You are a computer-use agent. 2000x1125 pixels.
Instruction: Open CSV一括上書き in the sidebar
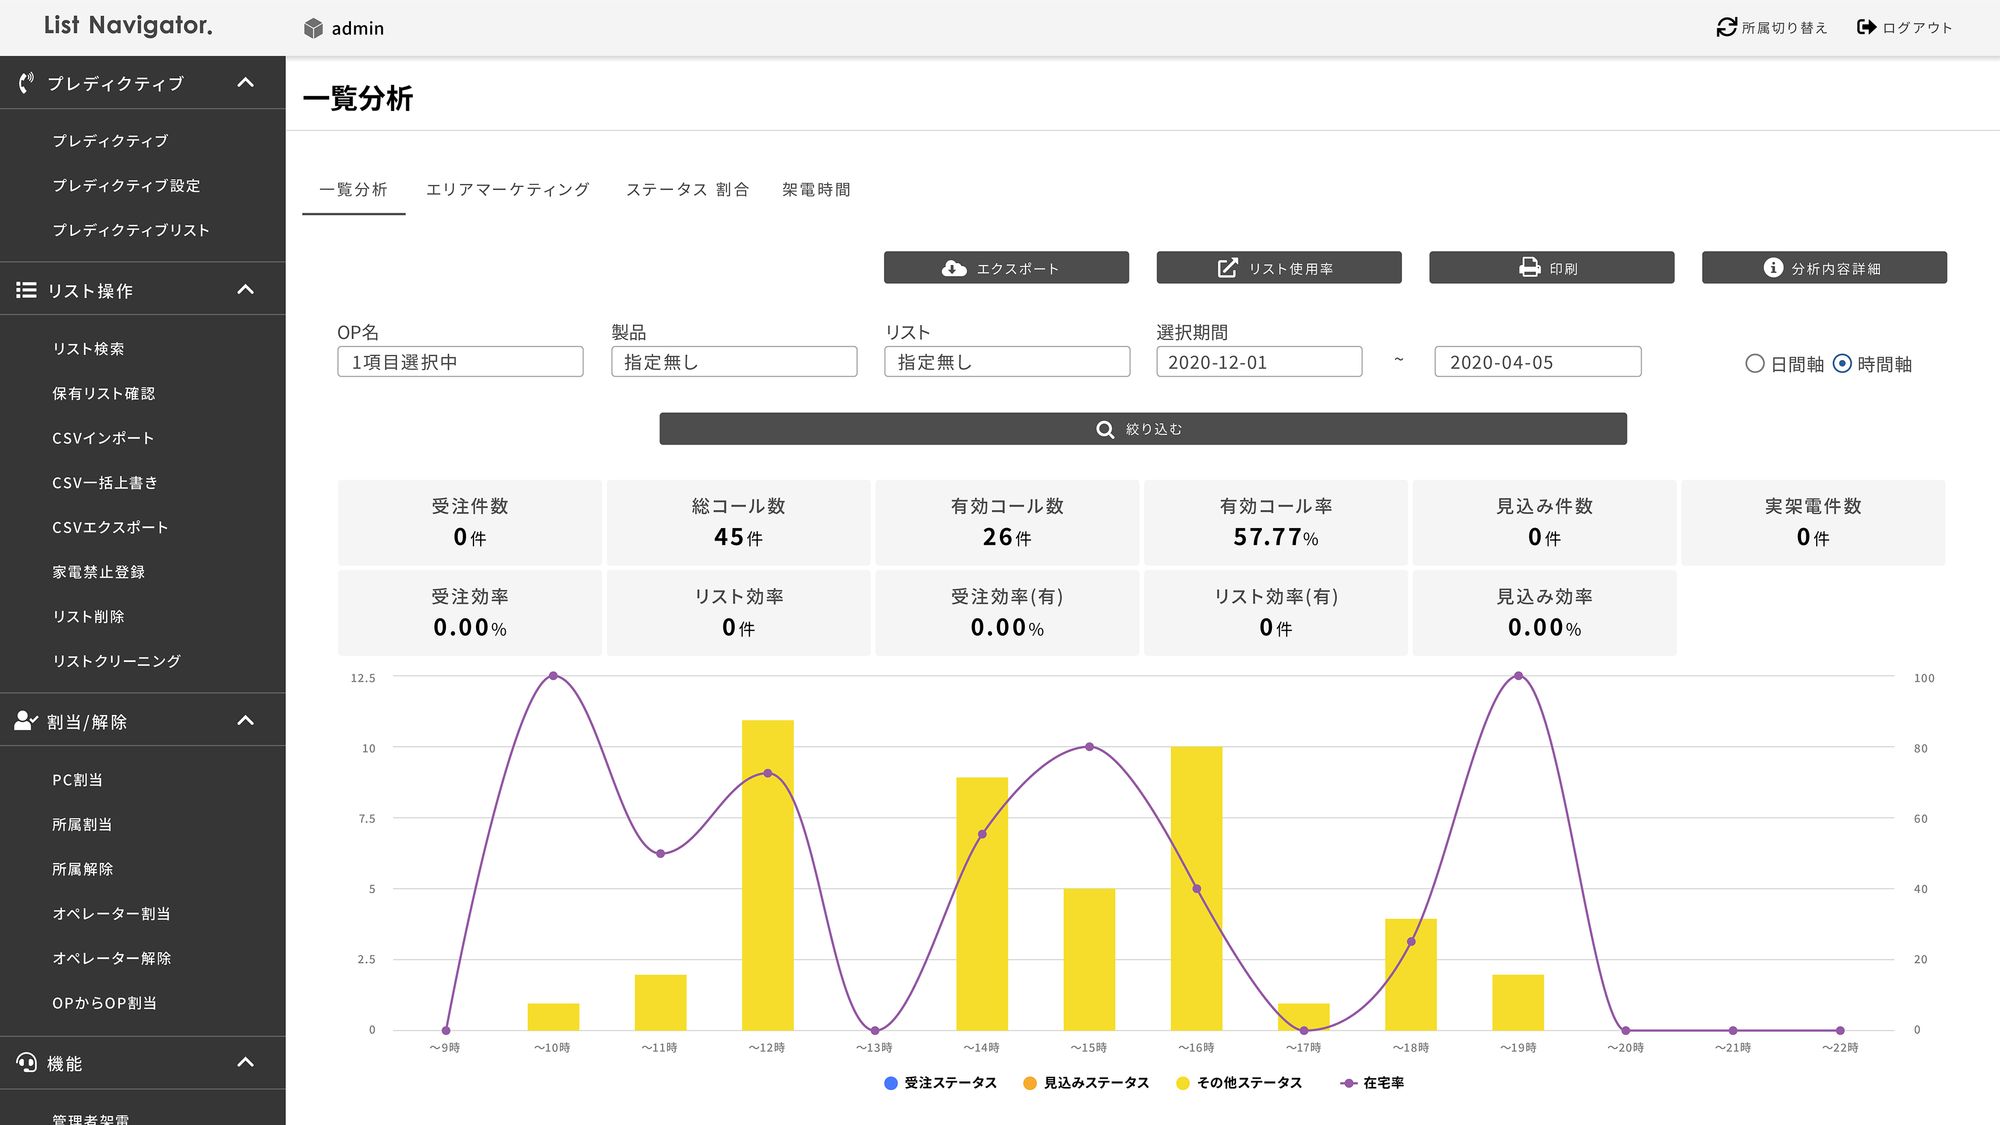[x=105, y=483]
